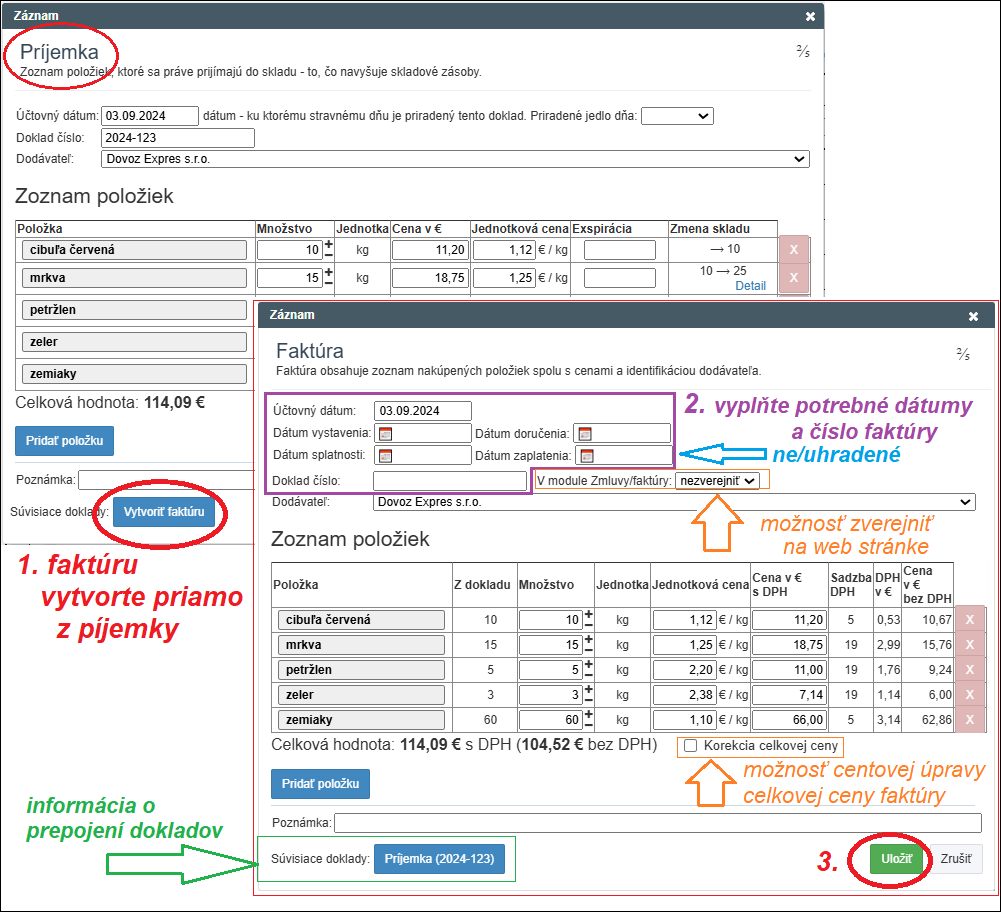Click Pridať položku in Faktúra
The height and width of the screenshot is (912, 1001).
(320, 784)
